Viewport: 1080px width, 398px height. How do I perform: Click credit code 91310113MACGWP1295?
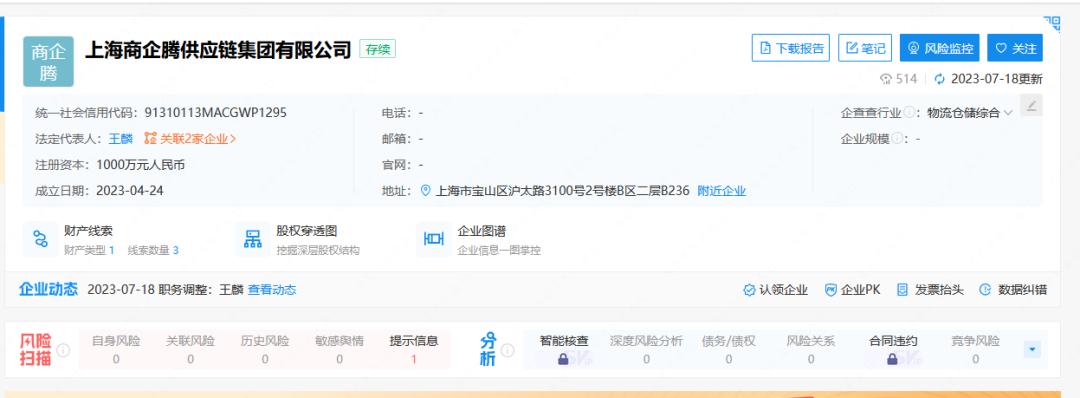point(216,113)
